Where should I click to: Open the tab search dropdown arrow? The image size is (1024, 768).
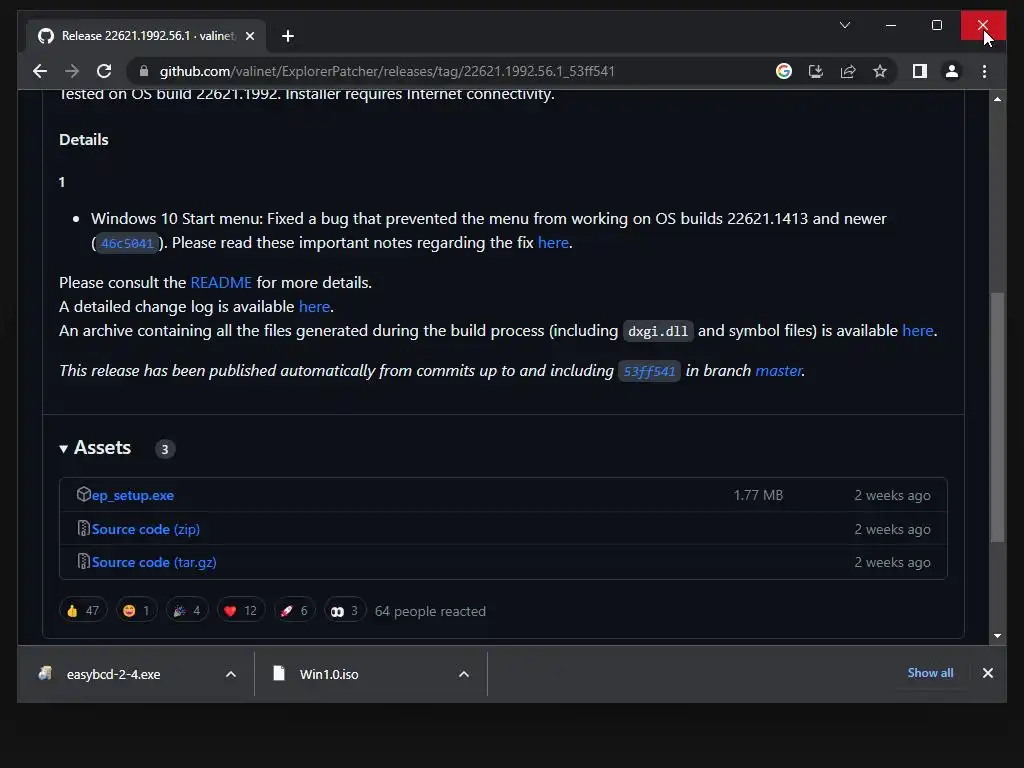coord(844,25)
